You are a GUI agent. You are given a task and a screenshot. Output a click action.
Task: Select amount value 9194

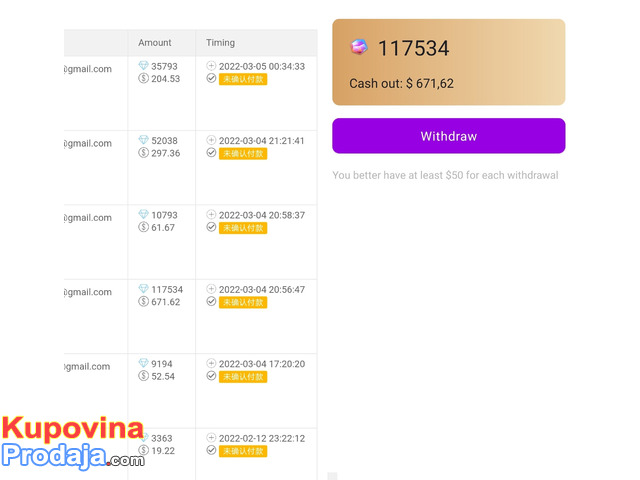pos(162,364)
